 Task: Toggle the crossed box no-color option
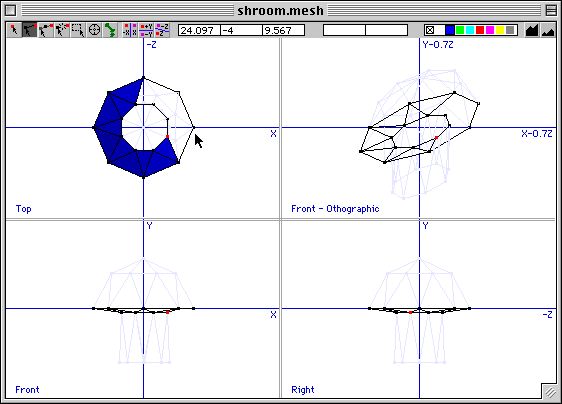tap(430, 30)
